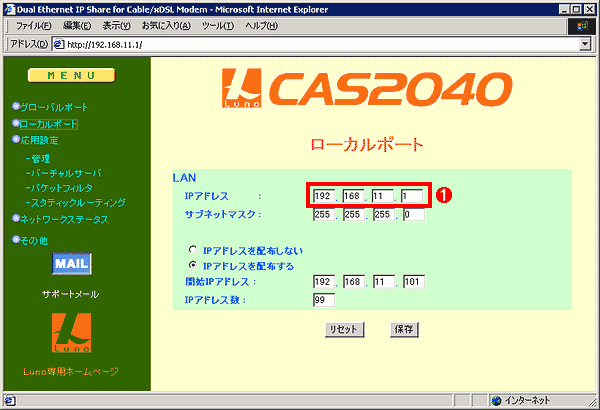Click the IP address third octet field 11
Screen dimensions: 600x410
[383, 196]
